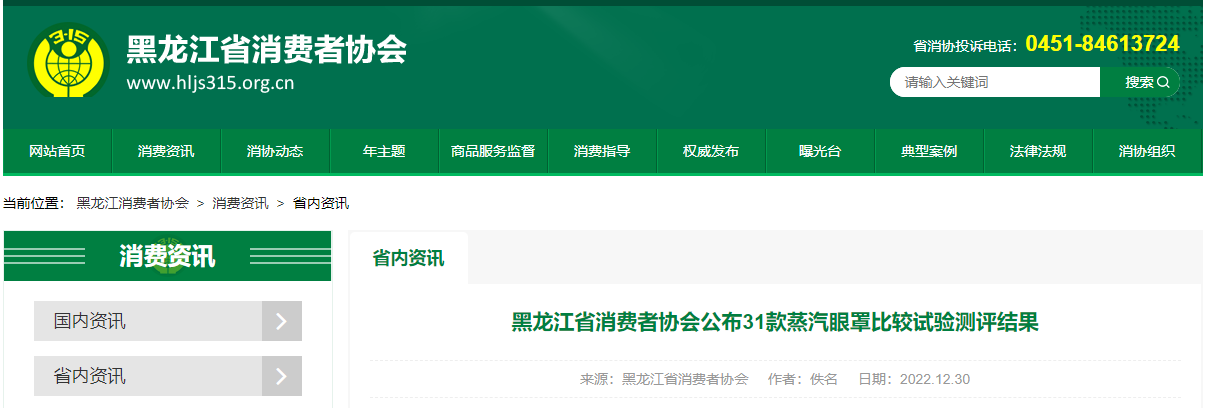
Task: Click the sidebar header 消费资讯
Action: tap(167, 256)
